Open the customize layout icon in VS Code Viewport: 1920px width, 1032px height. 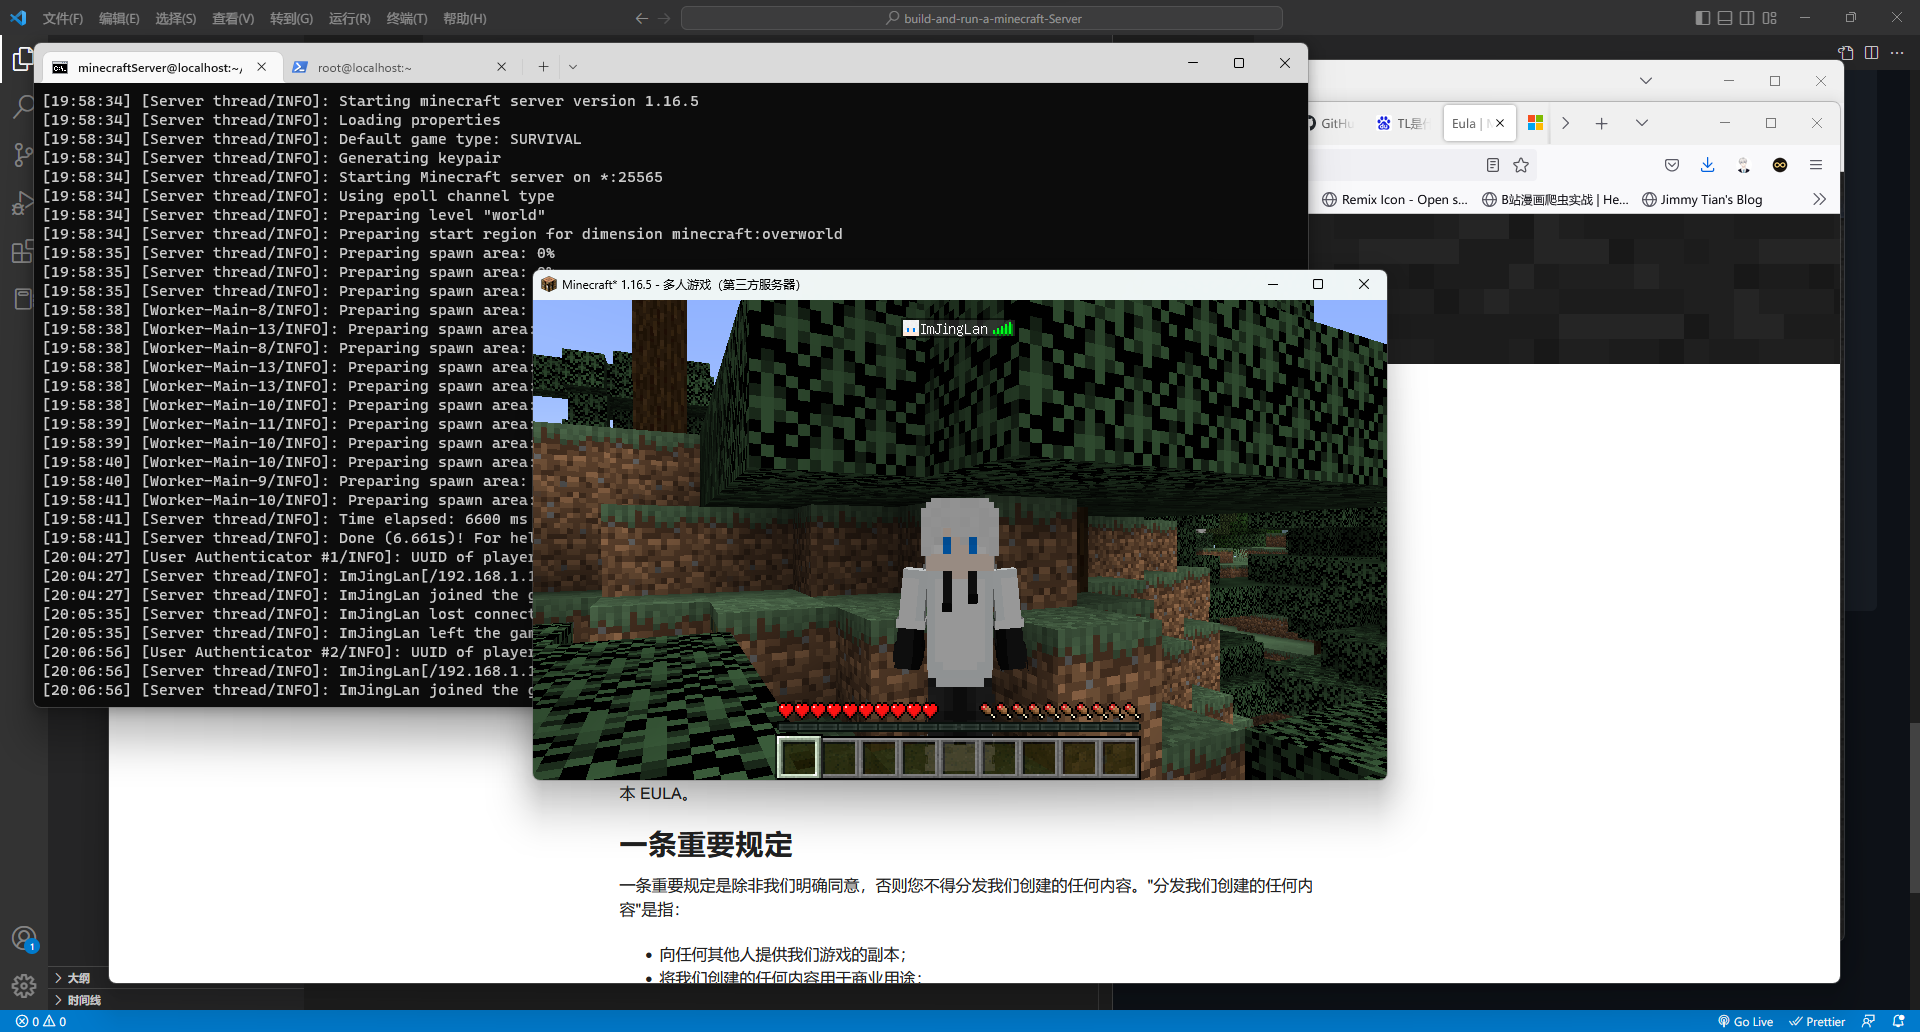tap(1770, 18)
